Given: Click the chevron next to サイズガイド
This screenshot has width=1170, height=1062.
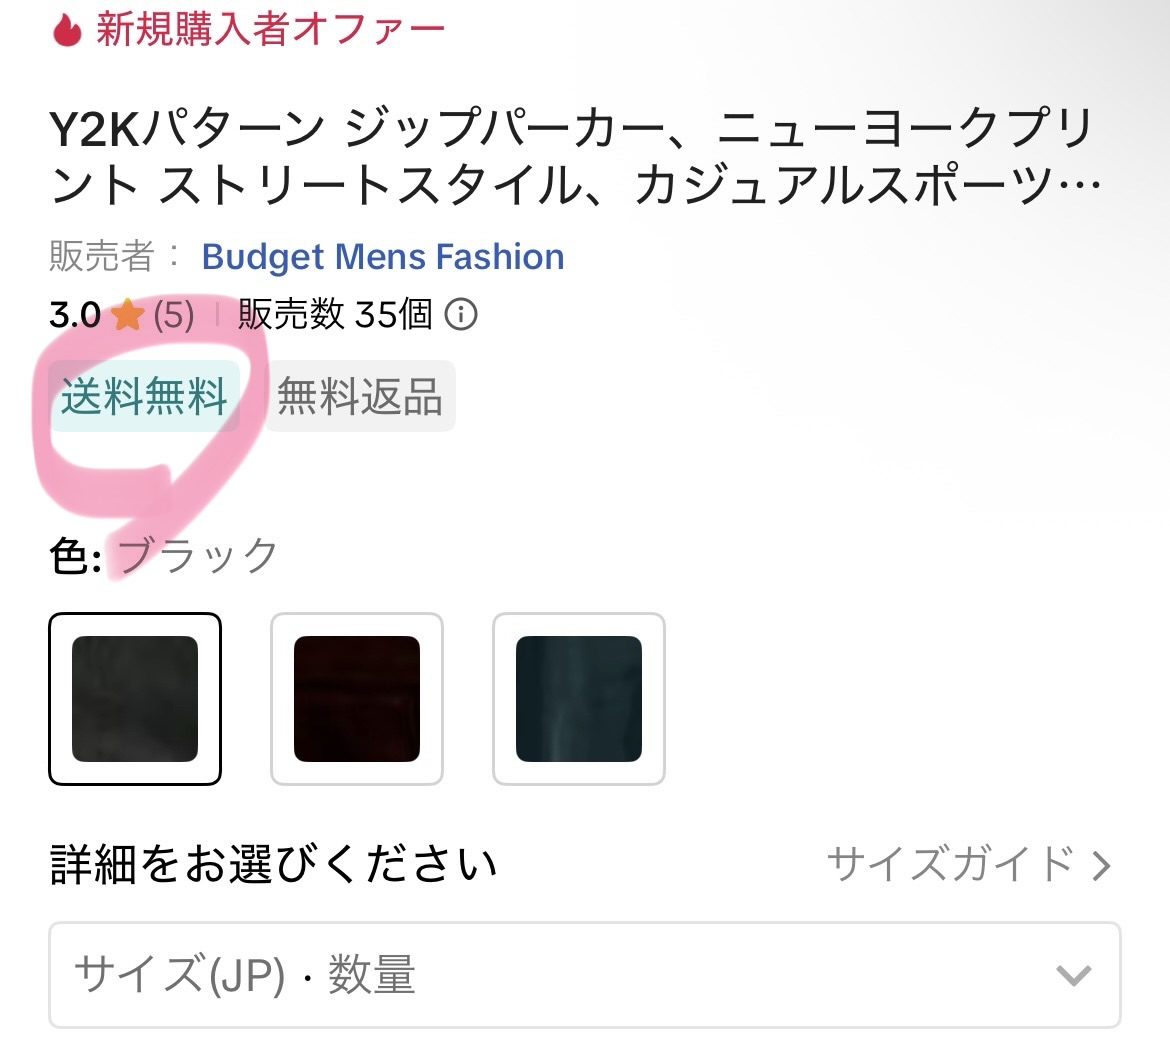Looking at the screenshot, I should click(x=1101, y=866).
